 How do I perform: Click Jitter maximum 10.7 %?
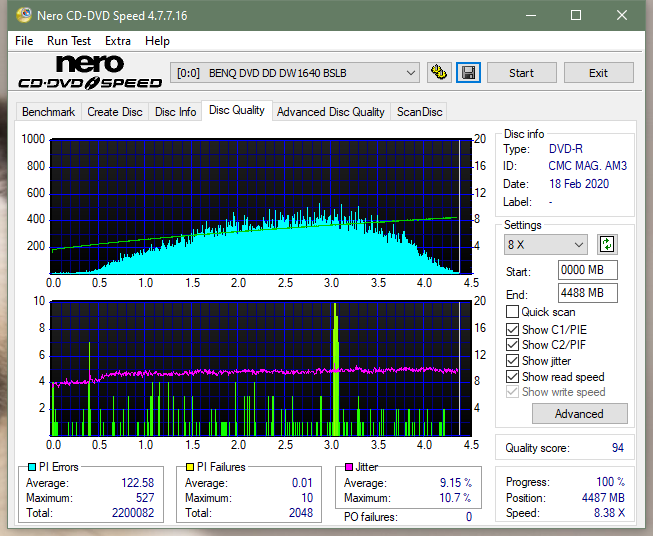pyautogui.click(x=456, y=498)
